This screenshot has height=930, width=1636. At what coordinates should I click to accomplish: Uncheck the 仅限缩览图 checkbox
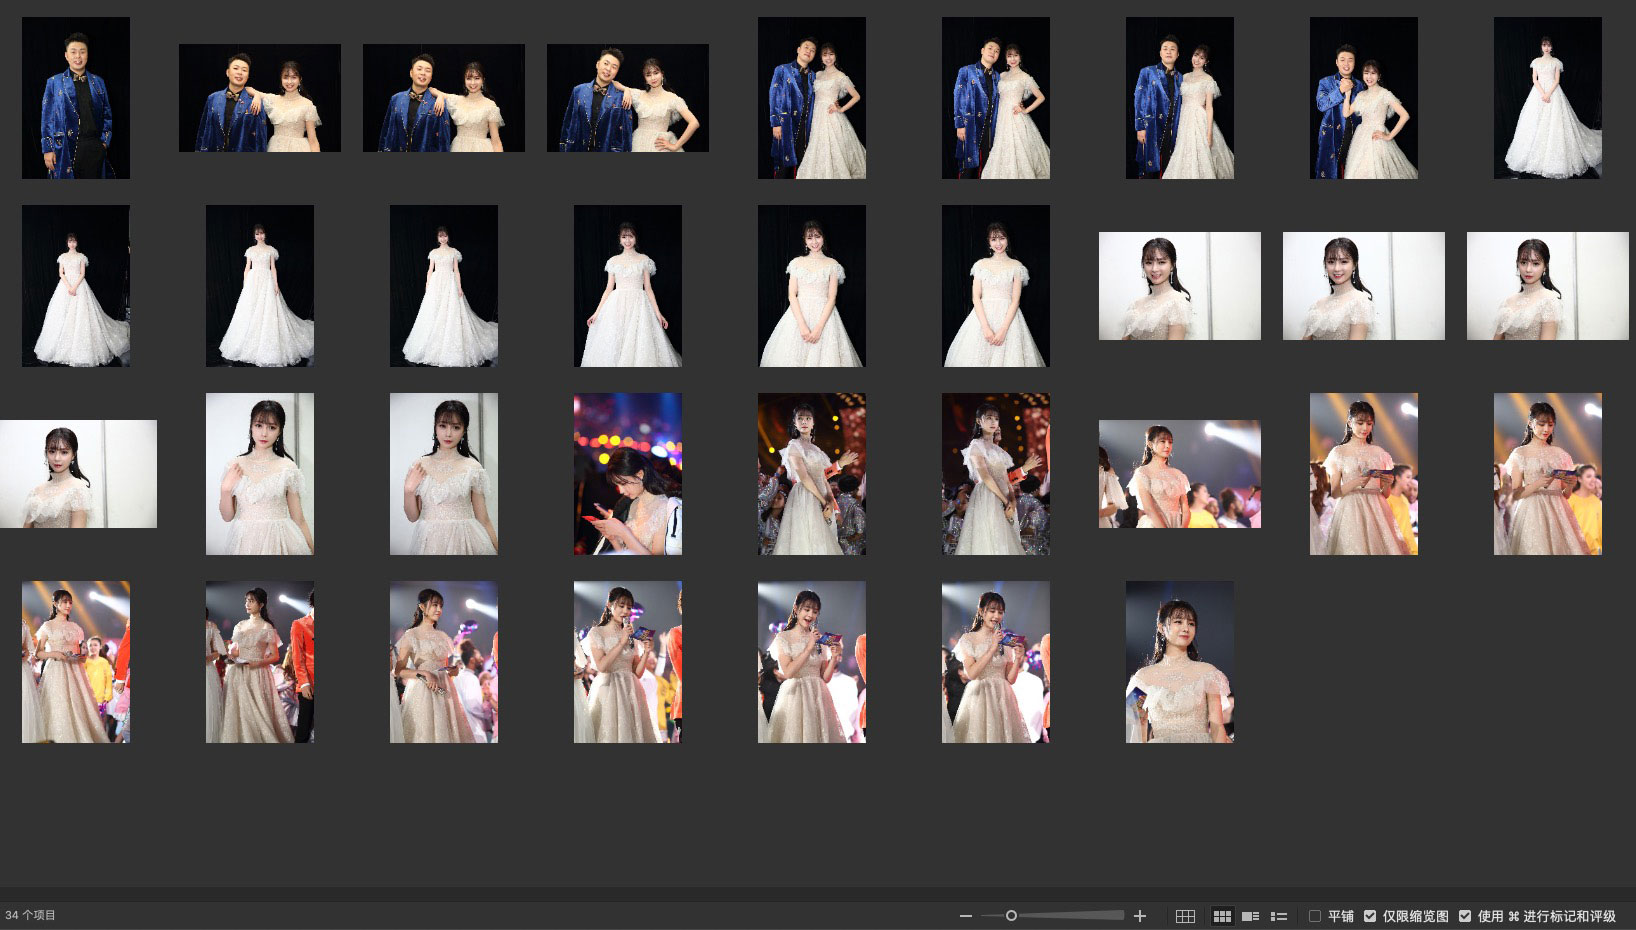pyautogui.click(x=1370, y=916)
